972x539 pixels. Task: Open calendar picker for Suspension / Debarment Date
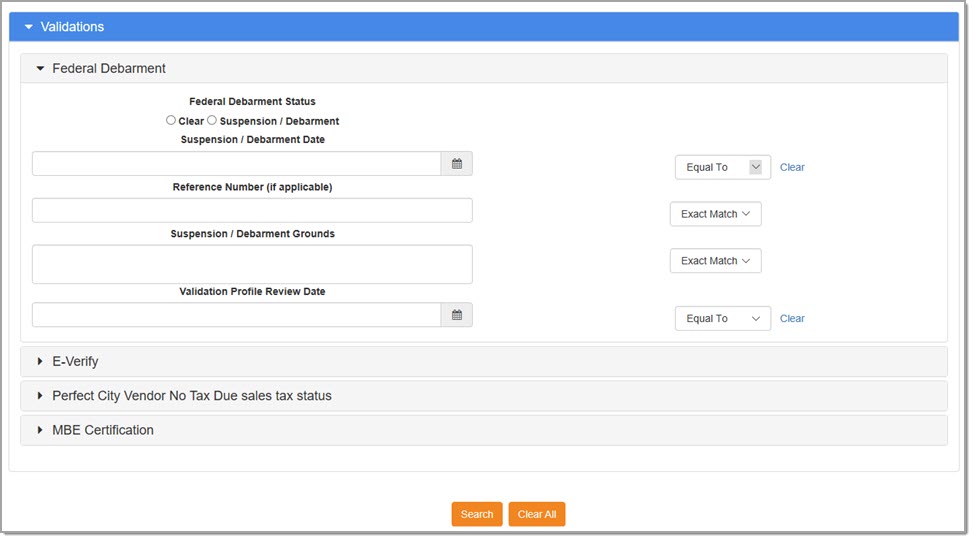[x=457, y=164]
